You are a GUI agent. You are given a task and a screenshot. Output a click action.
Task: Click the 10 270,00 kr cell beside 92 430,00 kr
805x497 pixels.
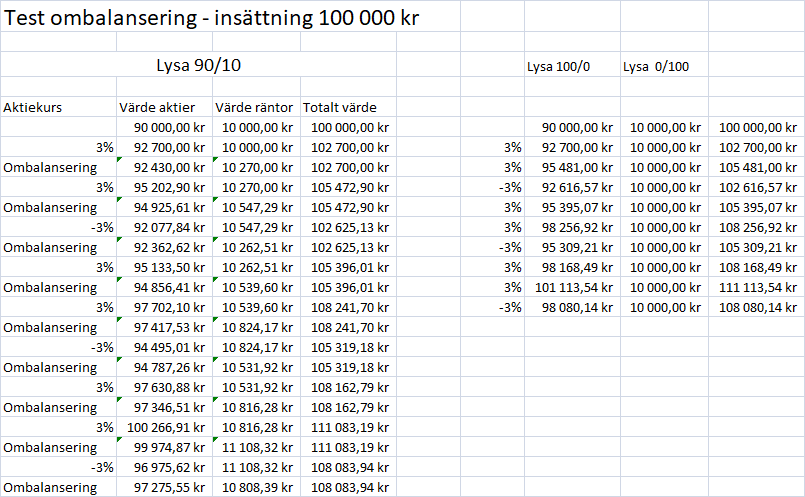coord(257,167)
